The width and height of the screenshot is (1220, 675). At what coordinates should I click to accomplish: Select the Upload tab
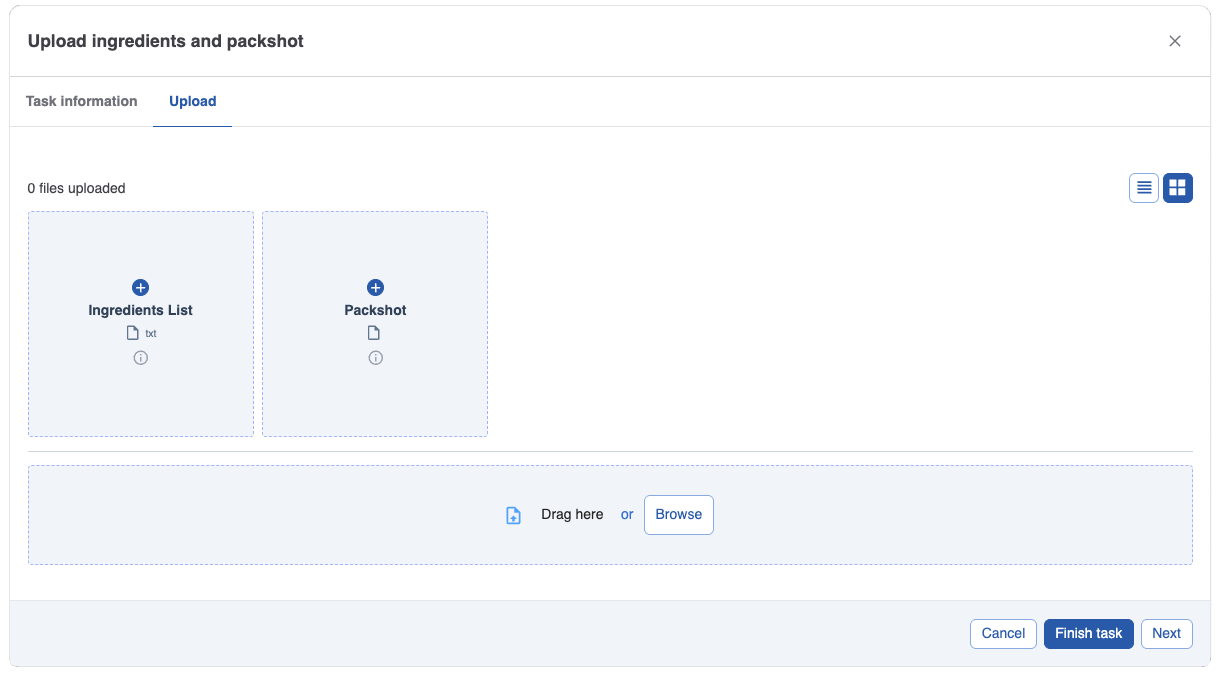click(x=192, y=101)
